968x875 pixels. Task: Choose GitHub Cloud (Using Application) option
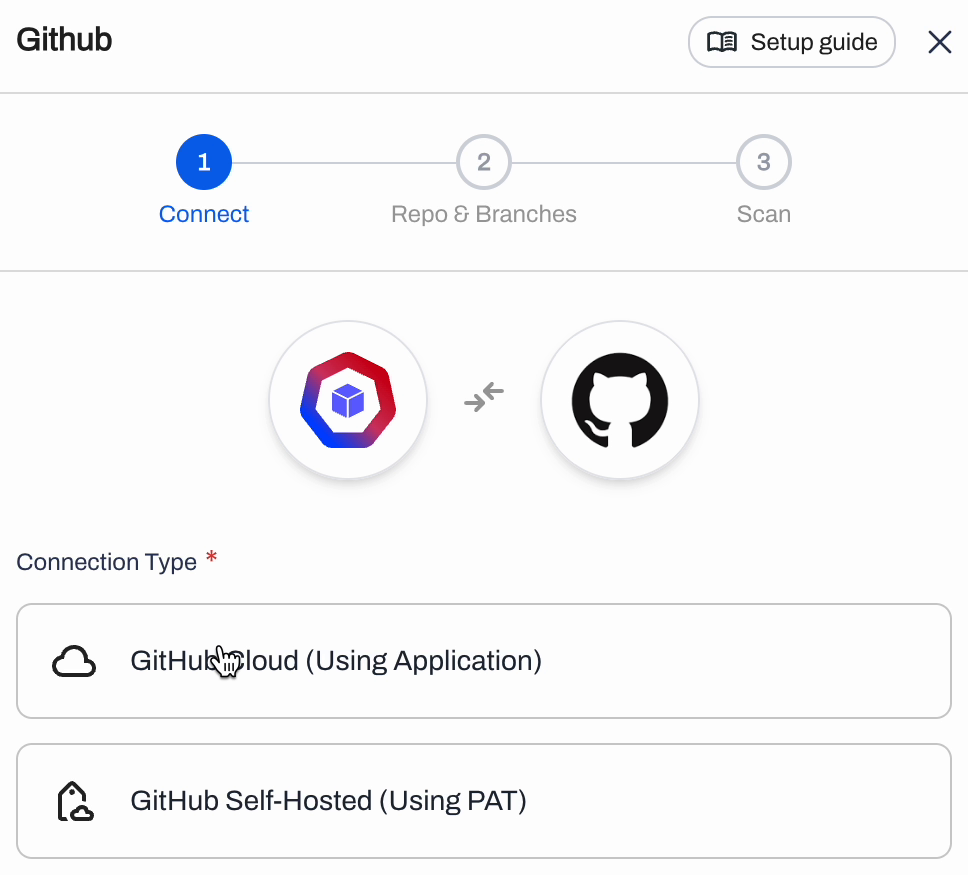coord(484,661)
